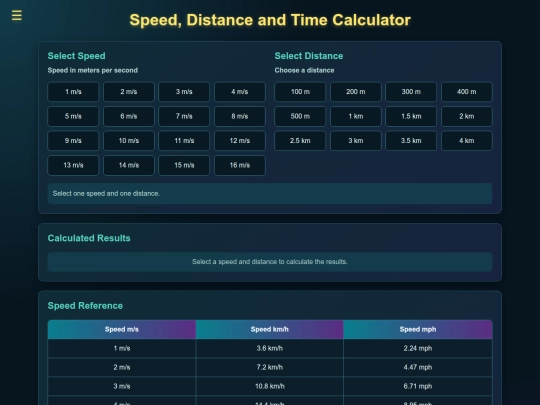This screenshot has width=540, height=405.
Task: Click 'Select one speed and one distance' message
Action: click(x=270, y=194)
